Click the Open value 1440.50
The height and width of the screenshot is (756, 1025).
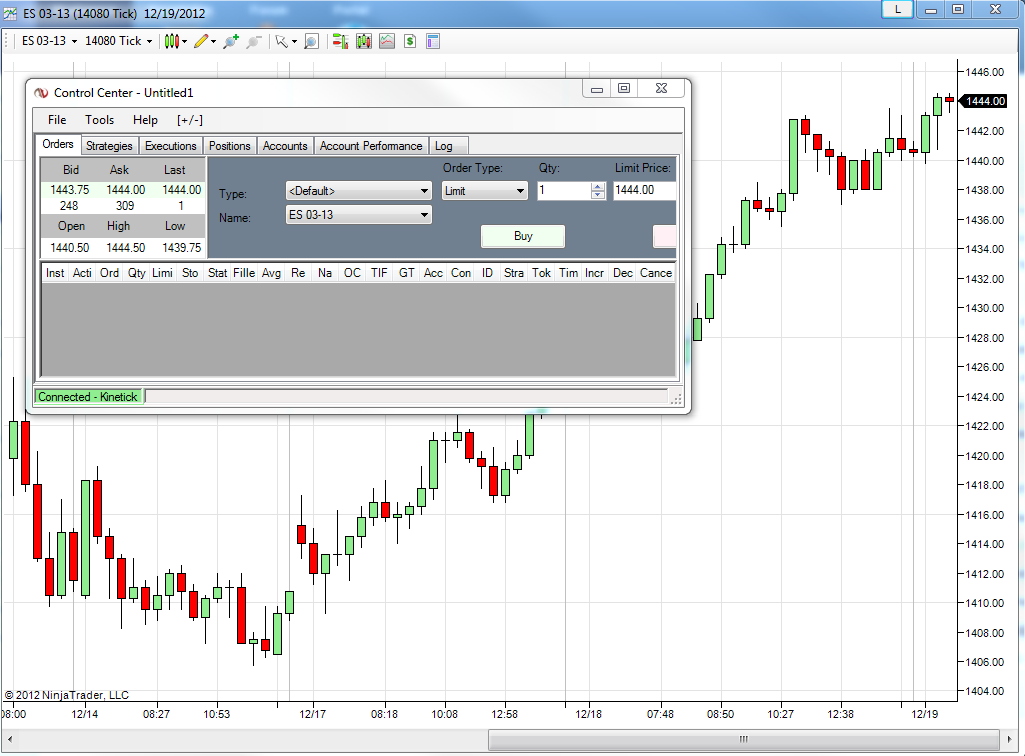(69, 248)
